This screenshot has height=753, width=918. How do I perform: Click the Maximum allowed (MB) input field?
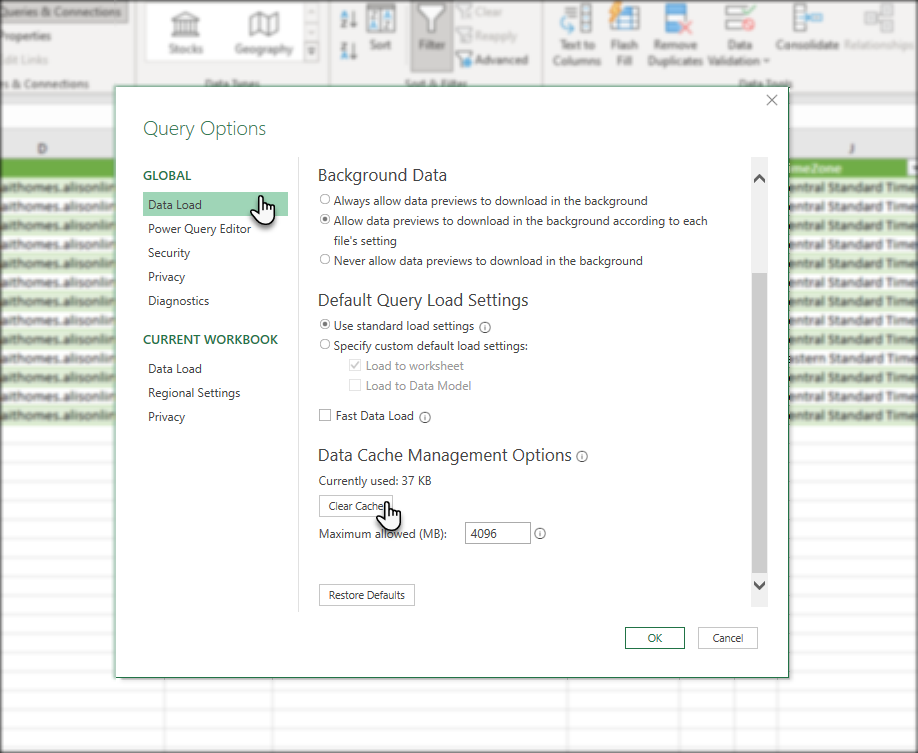click(498, 533)
